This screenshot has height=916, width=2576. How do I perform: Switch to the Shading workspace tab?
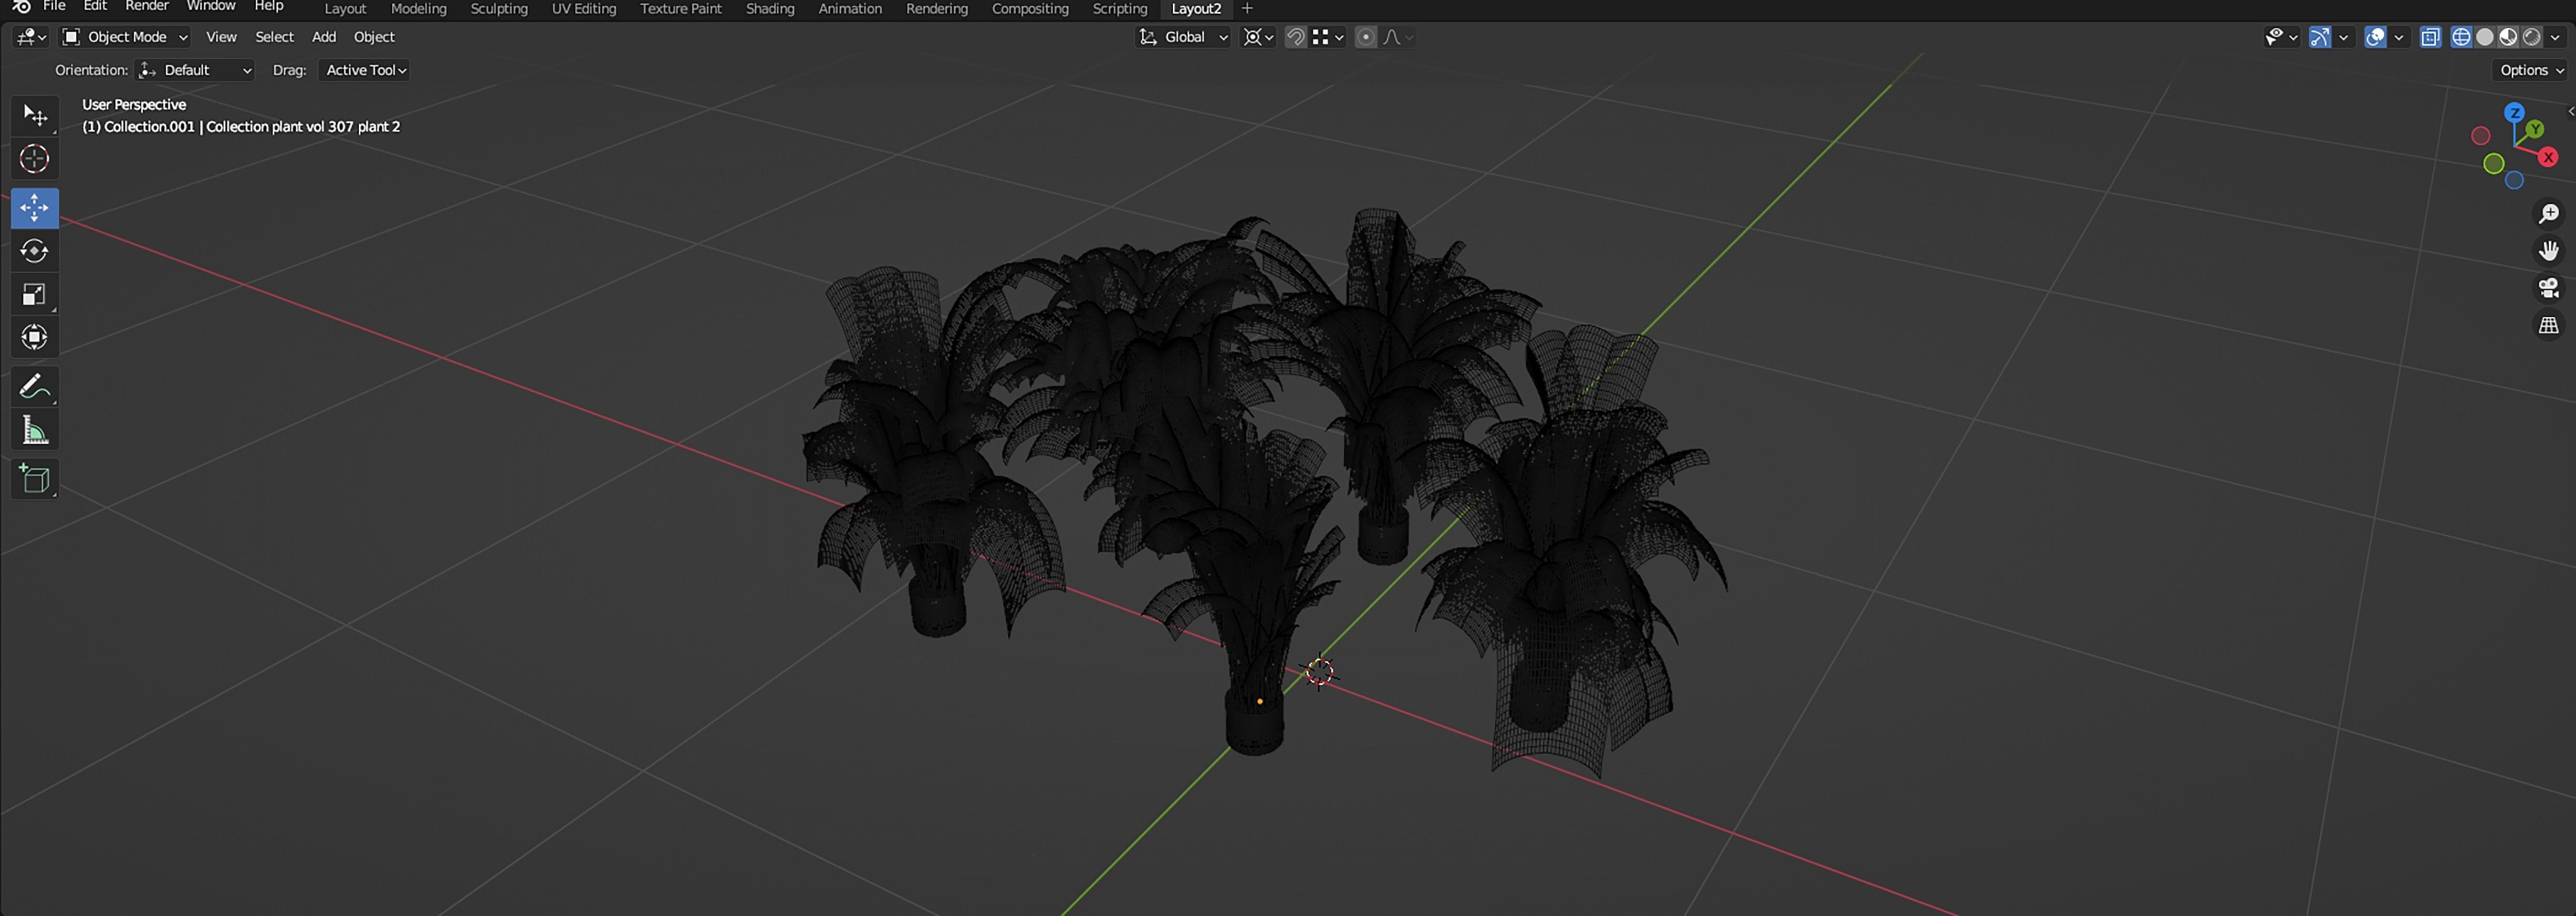click(x=770, y=9)
